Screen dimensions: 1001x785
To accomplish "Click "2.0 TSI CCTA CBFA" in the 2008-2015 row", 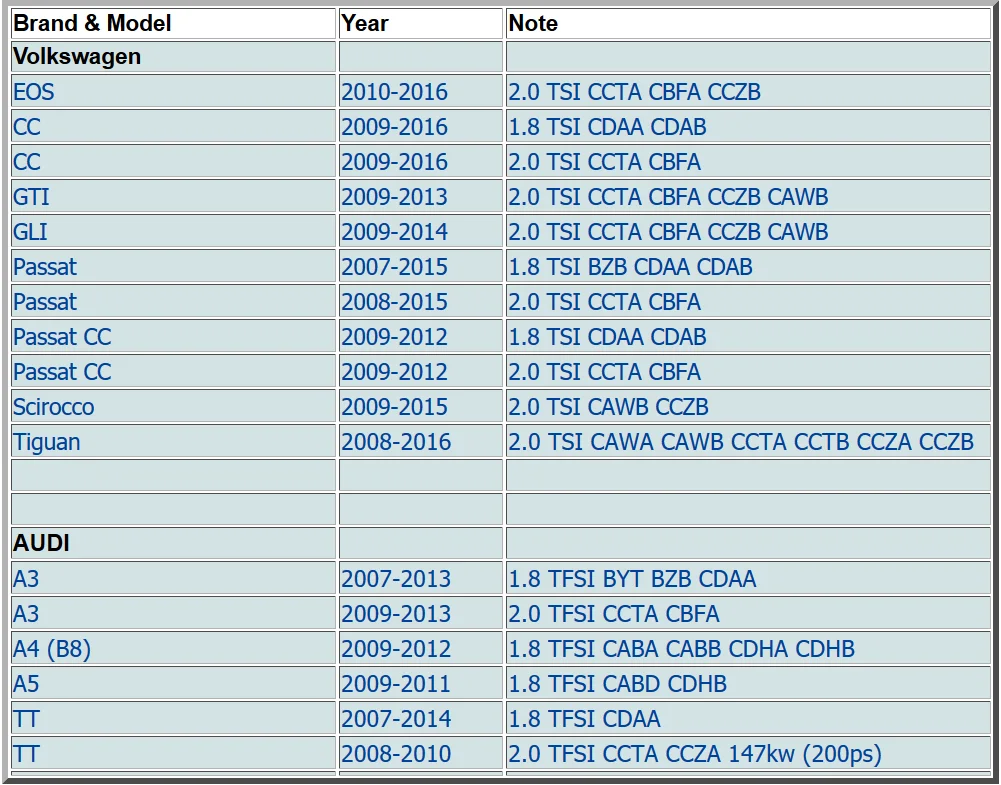I will click(605, 303).
